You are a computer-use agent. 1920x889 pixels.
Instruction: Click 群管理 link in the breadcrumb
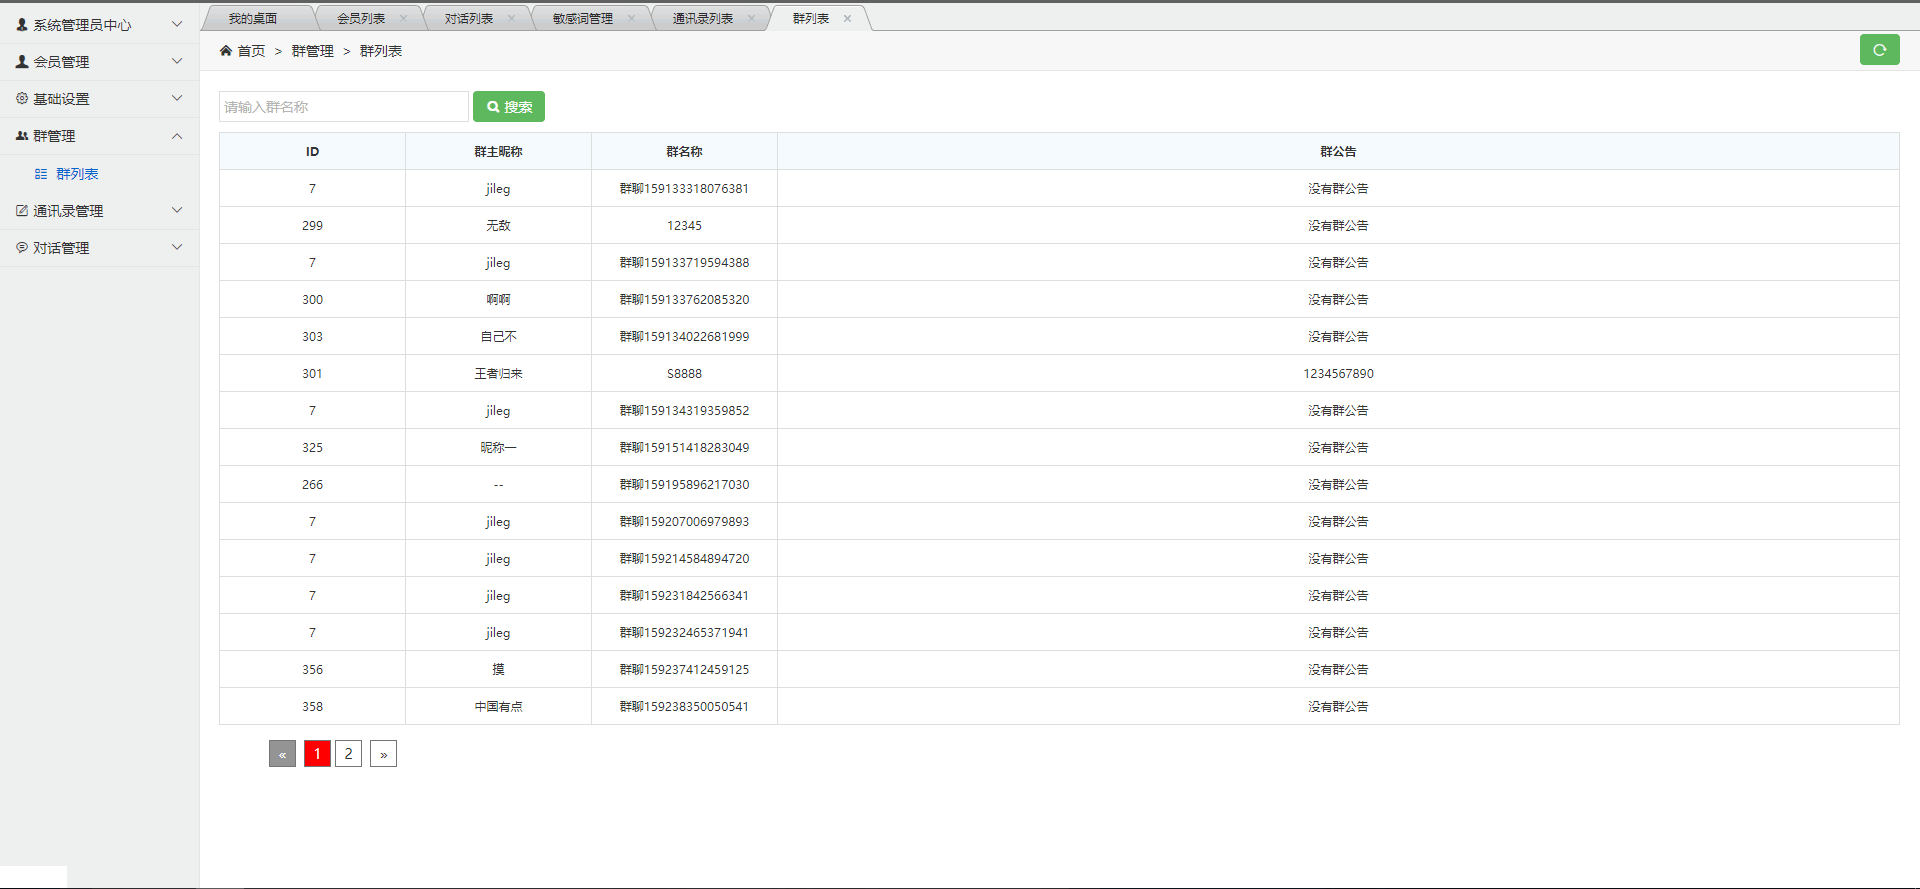(x=312, y=51)
